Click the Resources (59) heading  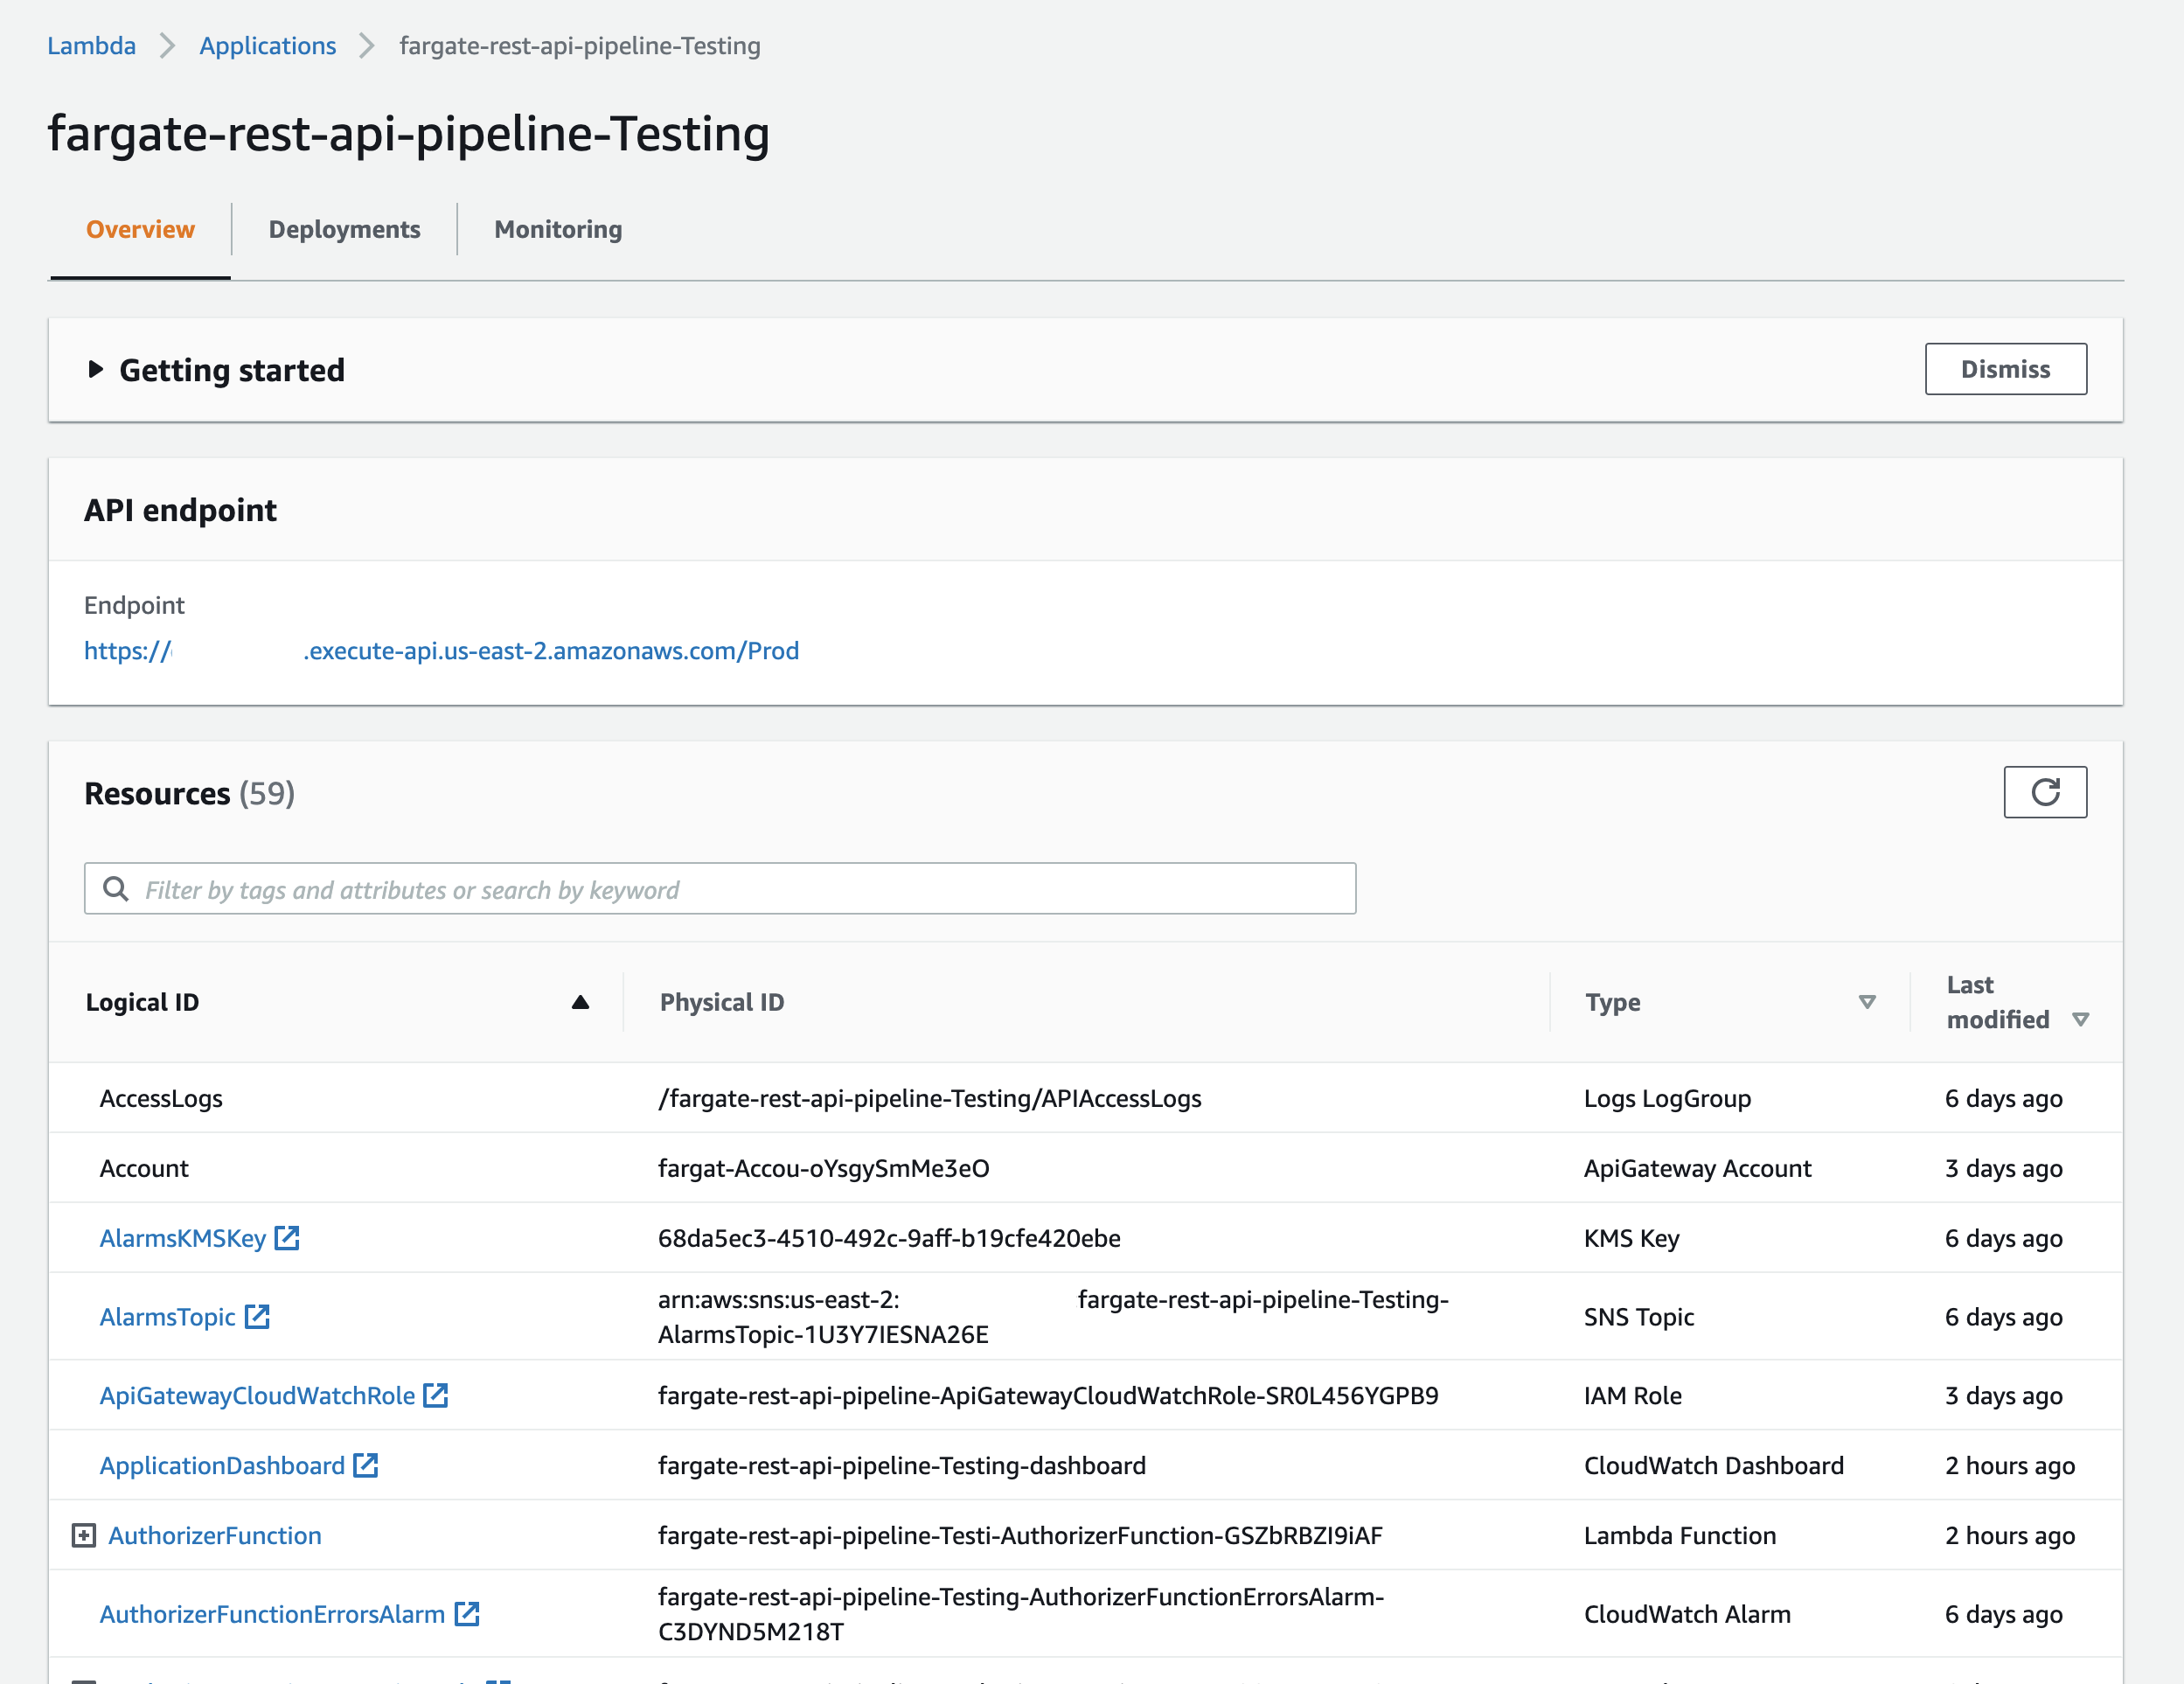(190, 793)
